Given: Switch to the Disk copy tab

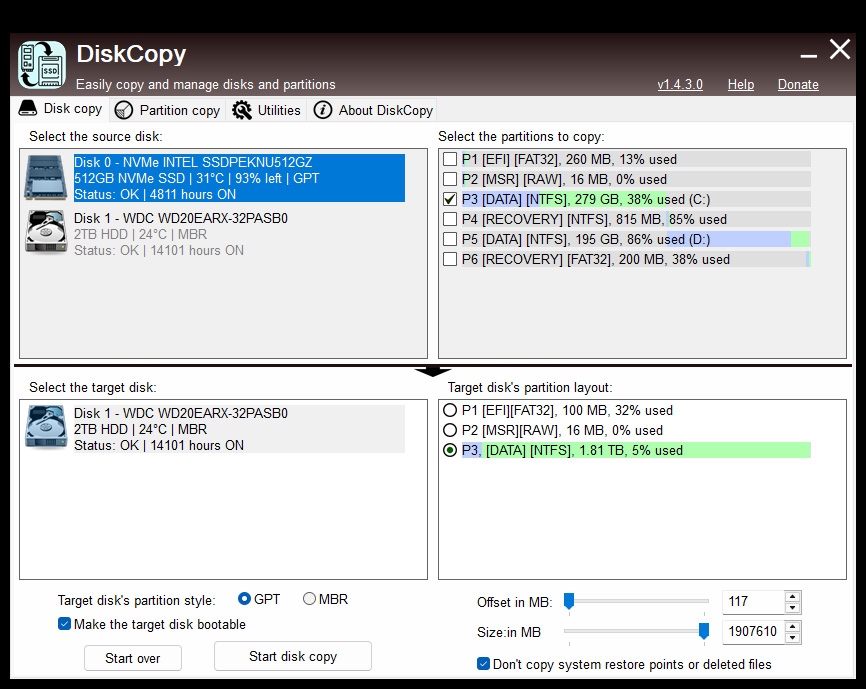Looking at the screenshot, I should pyautogui.click(x=60, y=109).
